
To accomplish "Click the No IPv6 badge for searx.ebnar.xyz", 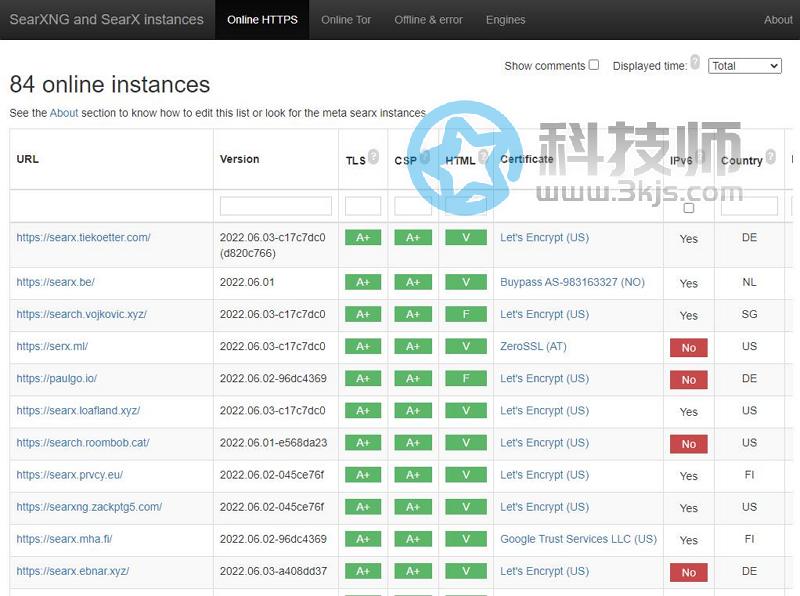I will point(689,573).
